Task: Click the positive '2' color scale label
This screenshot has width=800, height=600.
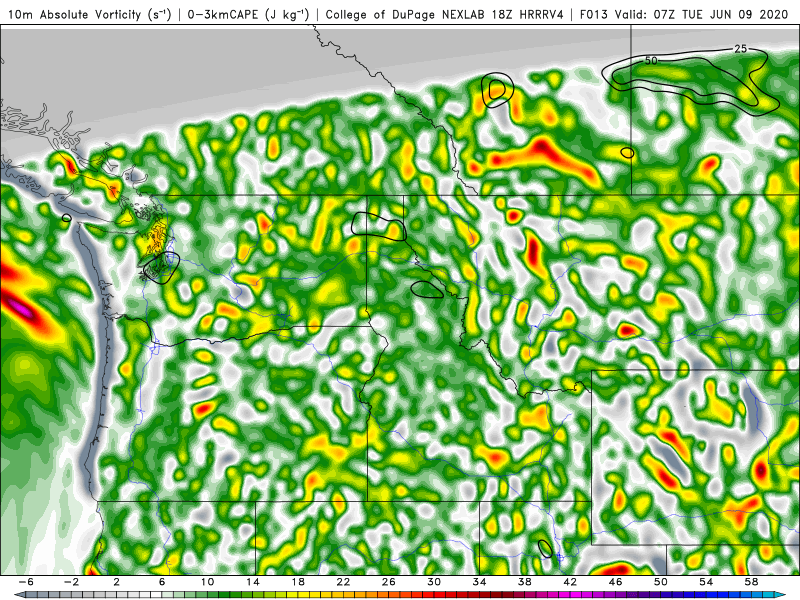Action: [x=116, y=582]
